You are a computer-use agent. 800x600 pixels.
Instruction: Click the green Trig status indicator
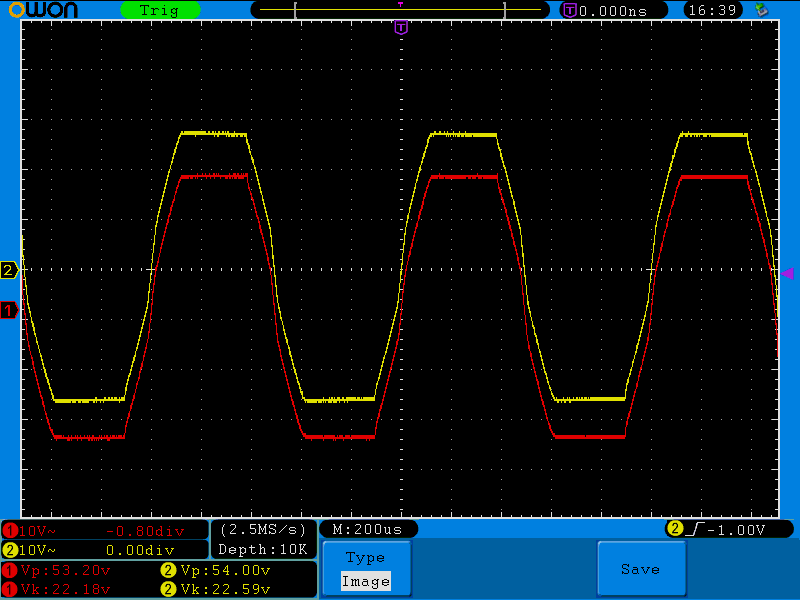pos(160,10)
